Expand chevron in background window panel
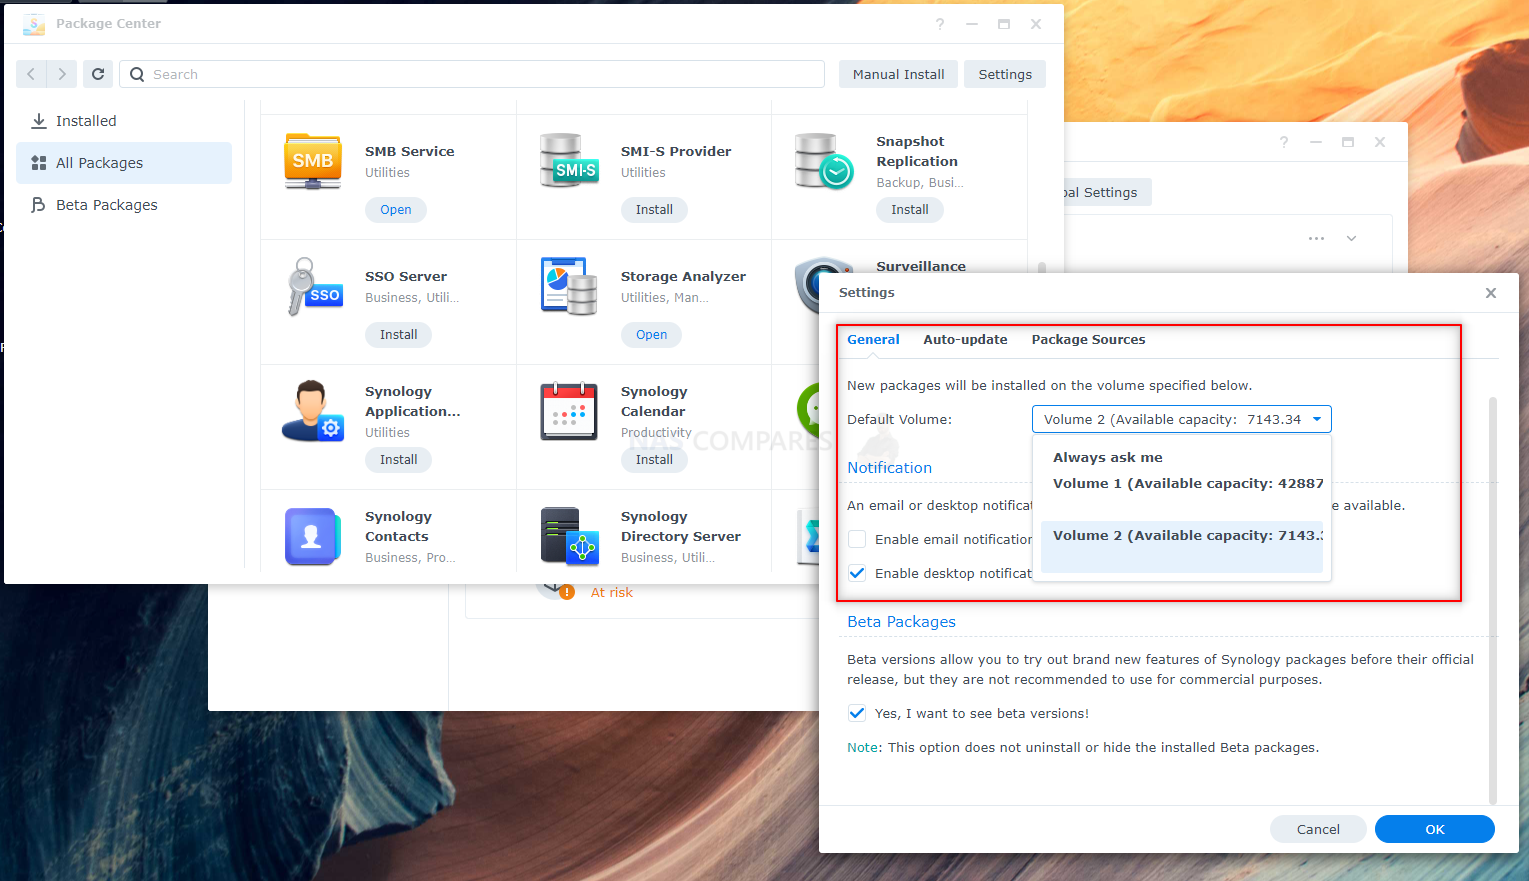 pos(1351,239)
